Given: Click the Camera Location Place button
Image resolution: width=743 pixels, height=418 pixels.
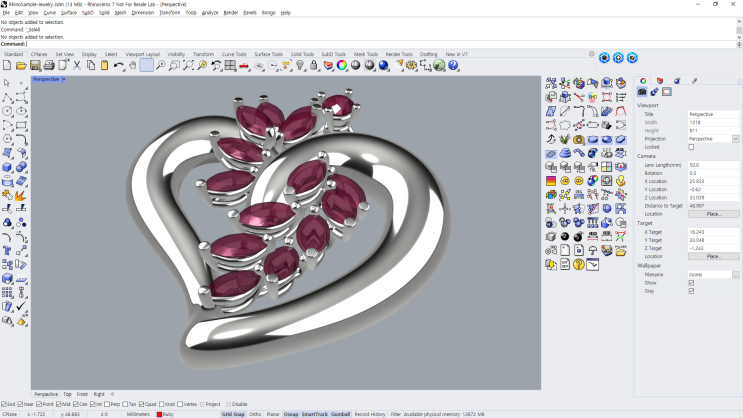Looking at the screenshot, I should 713,214.
